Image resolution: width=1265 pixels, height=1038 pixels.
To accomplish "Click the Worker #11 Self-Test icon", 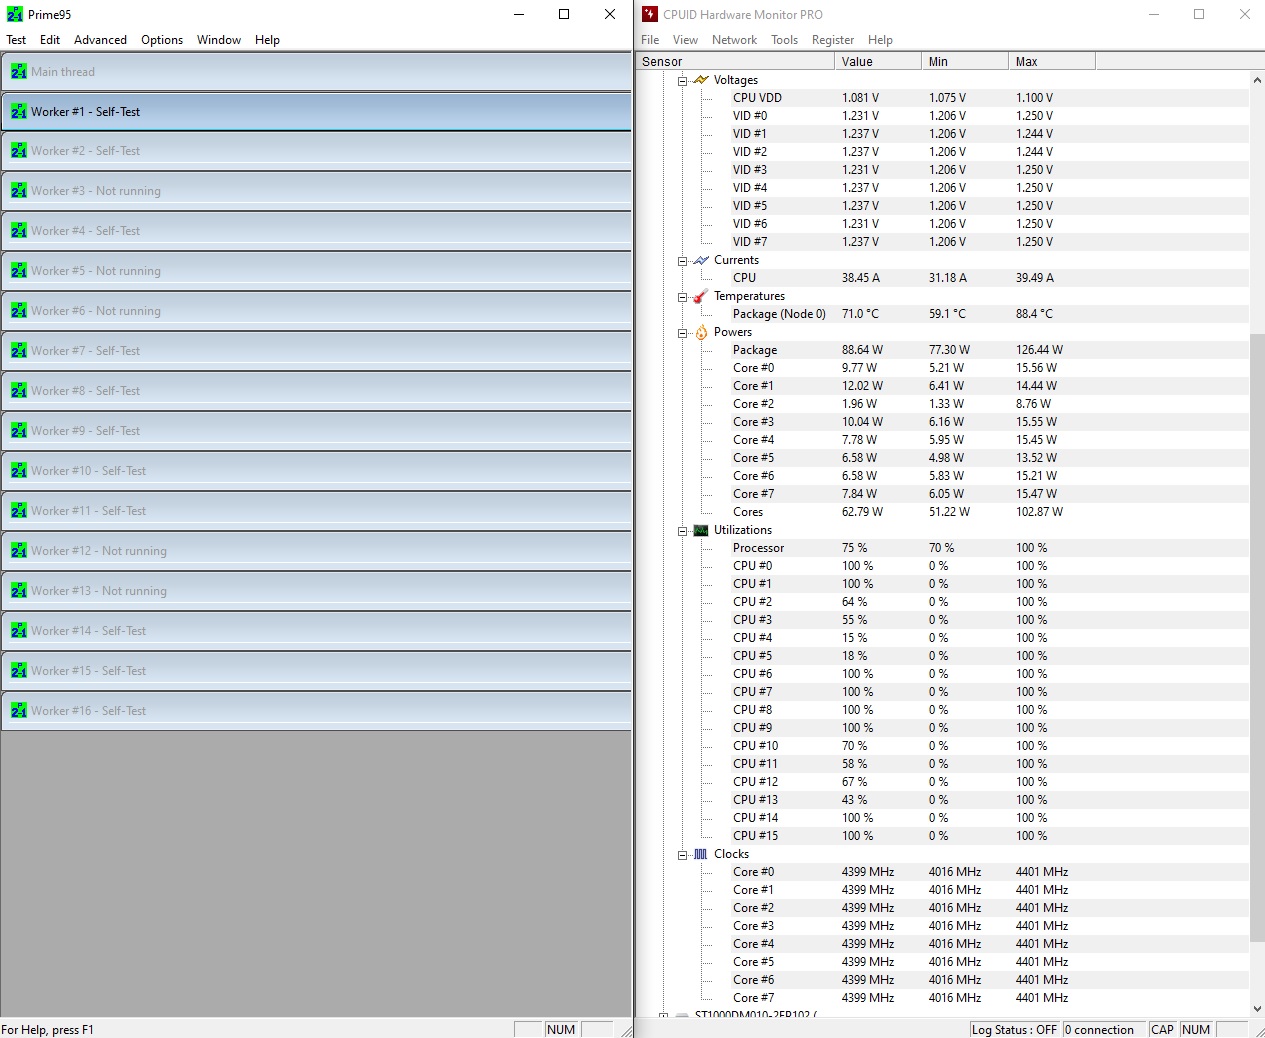I will point(19,510).
